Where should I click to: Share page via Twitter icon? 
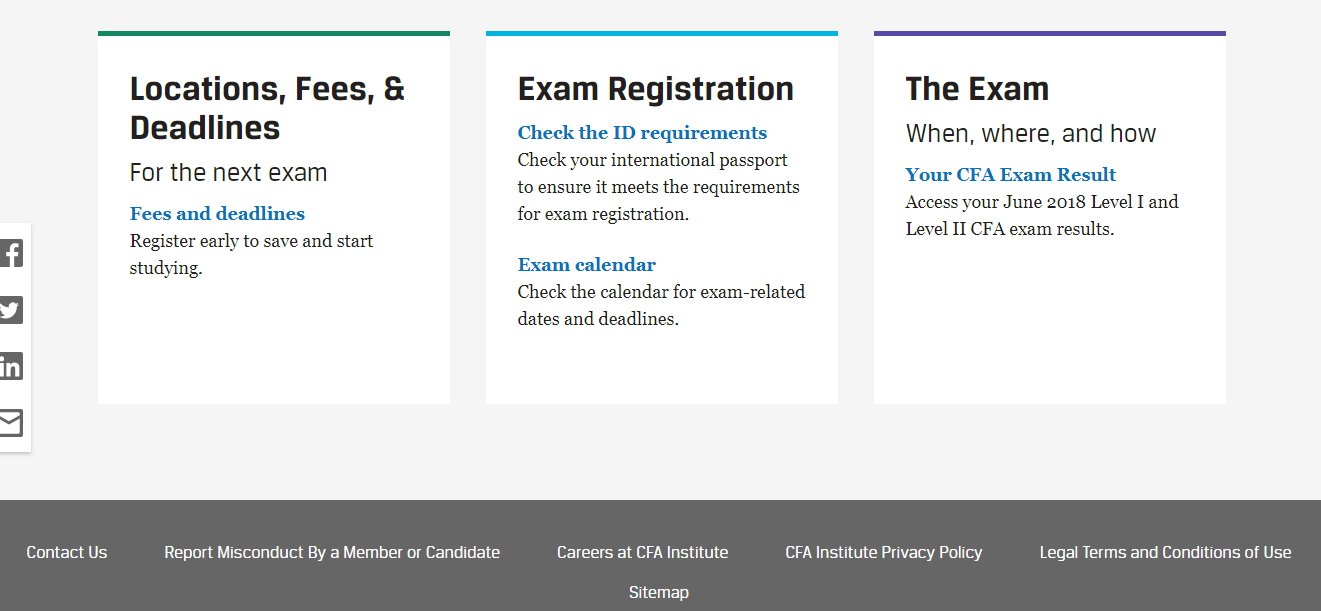click(x=11, y=310)
